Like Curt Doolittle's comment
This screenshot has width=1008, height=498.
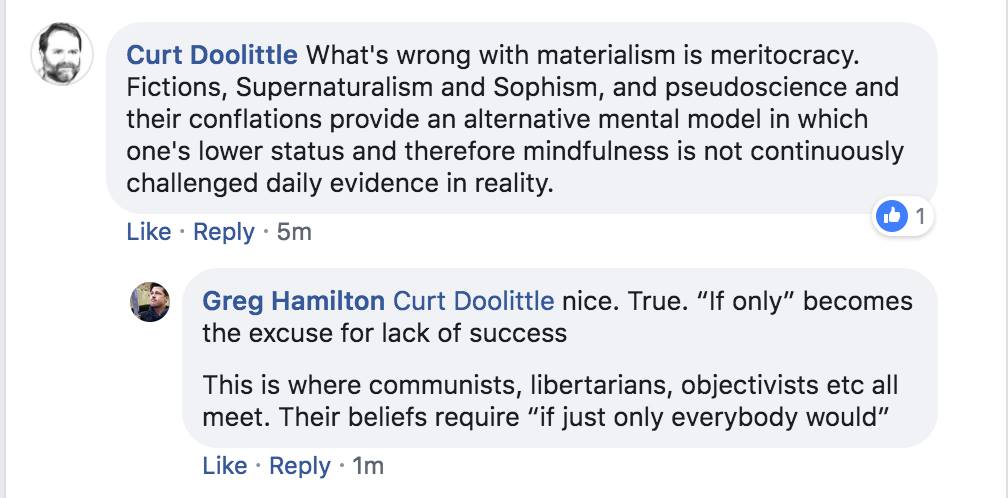tap(149, 232)
